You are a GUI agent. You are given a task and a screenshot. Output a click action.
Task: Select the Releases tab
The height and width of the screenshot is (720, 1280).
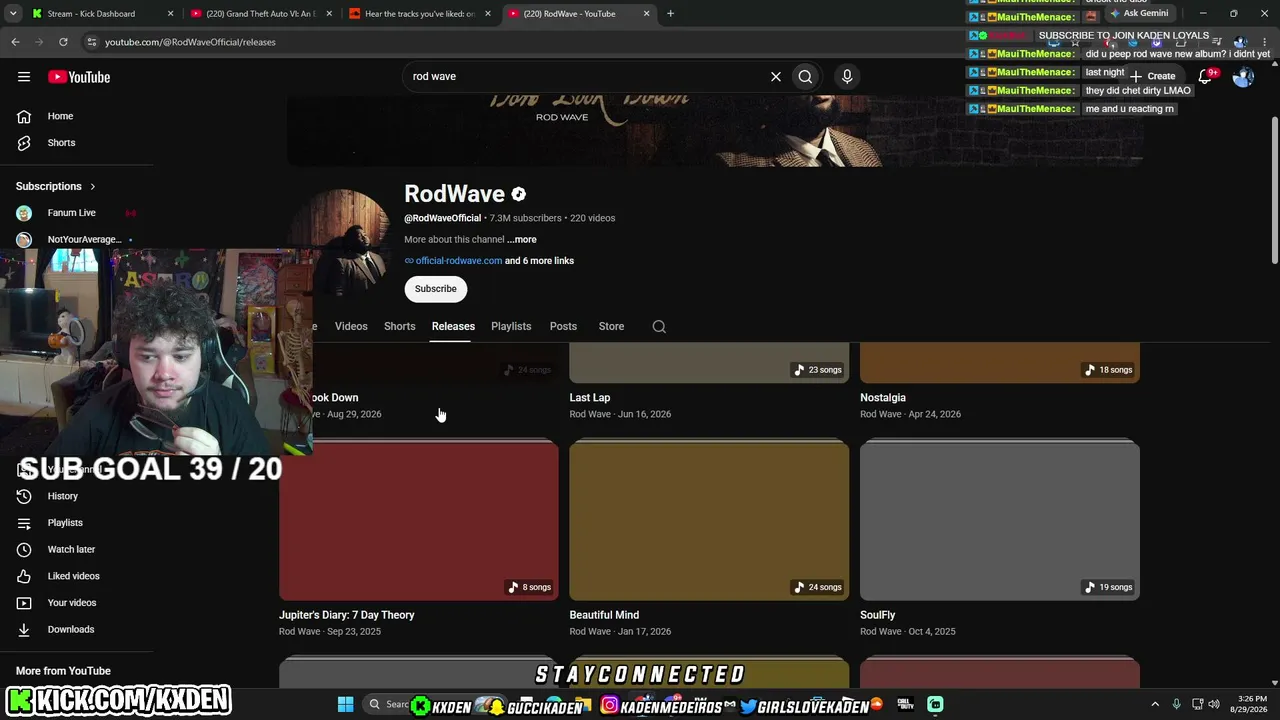pos(453,326)
